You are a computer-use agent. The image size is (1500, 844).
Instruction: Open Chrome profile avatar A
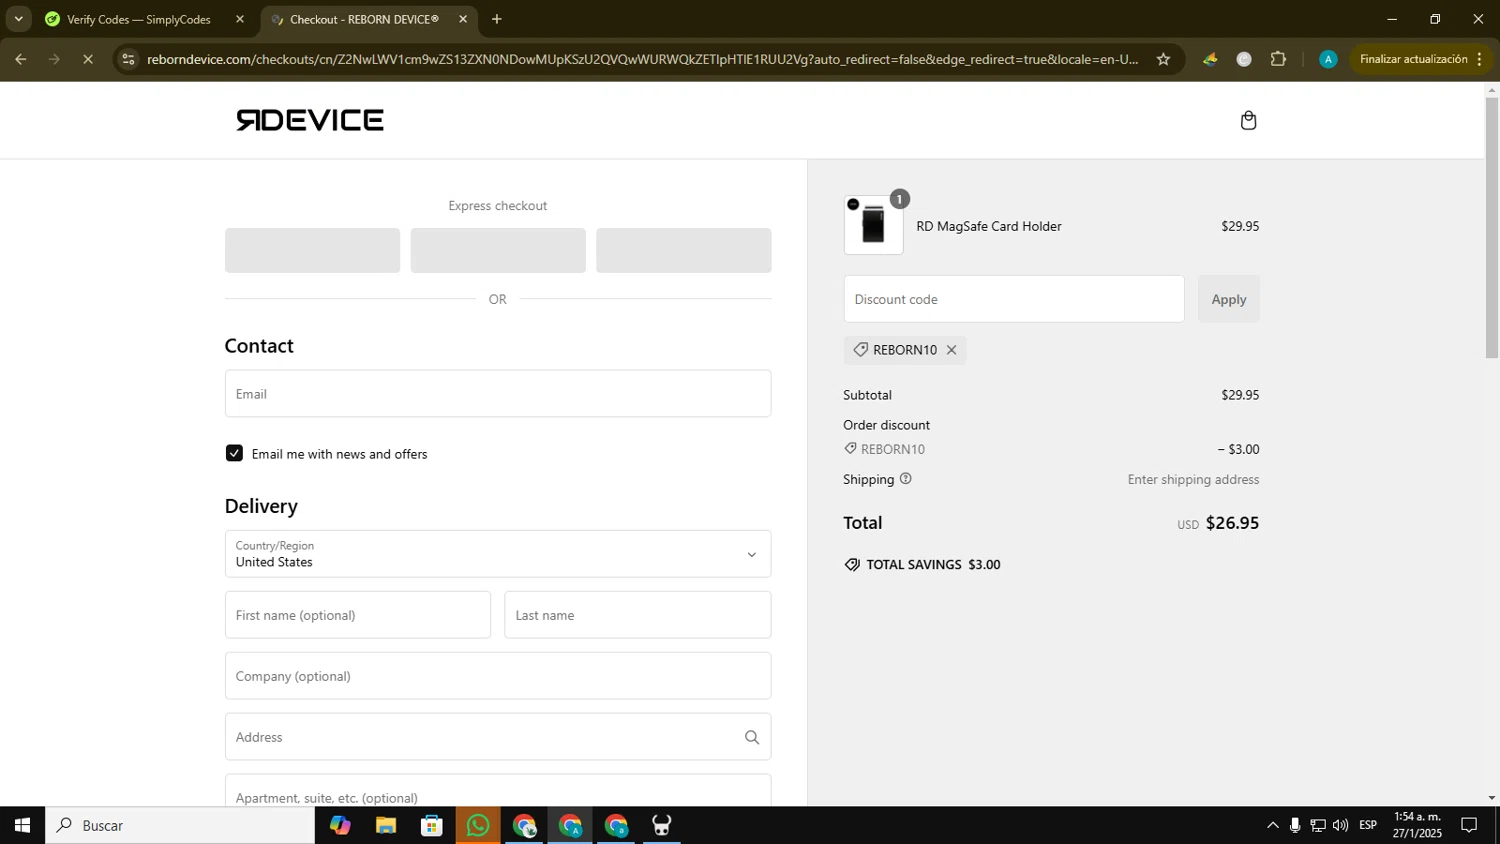pos(1328,59)
